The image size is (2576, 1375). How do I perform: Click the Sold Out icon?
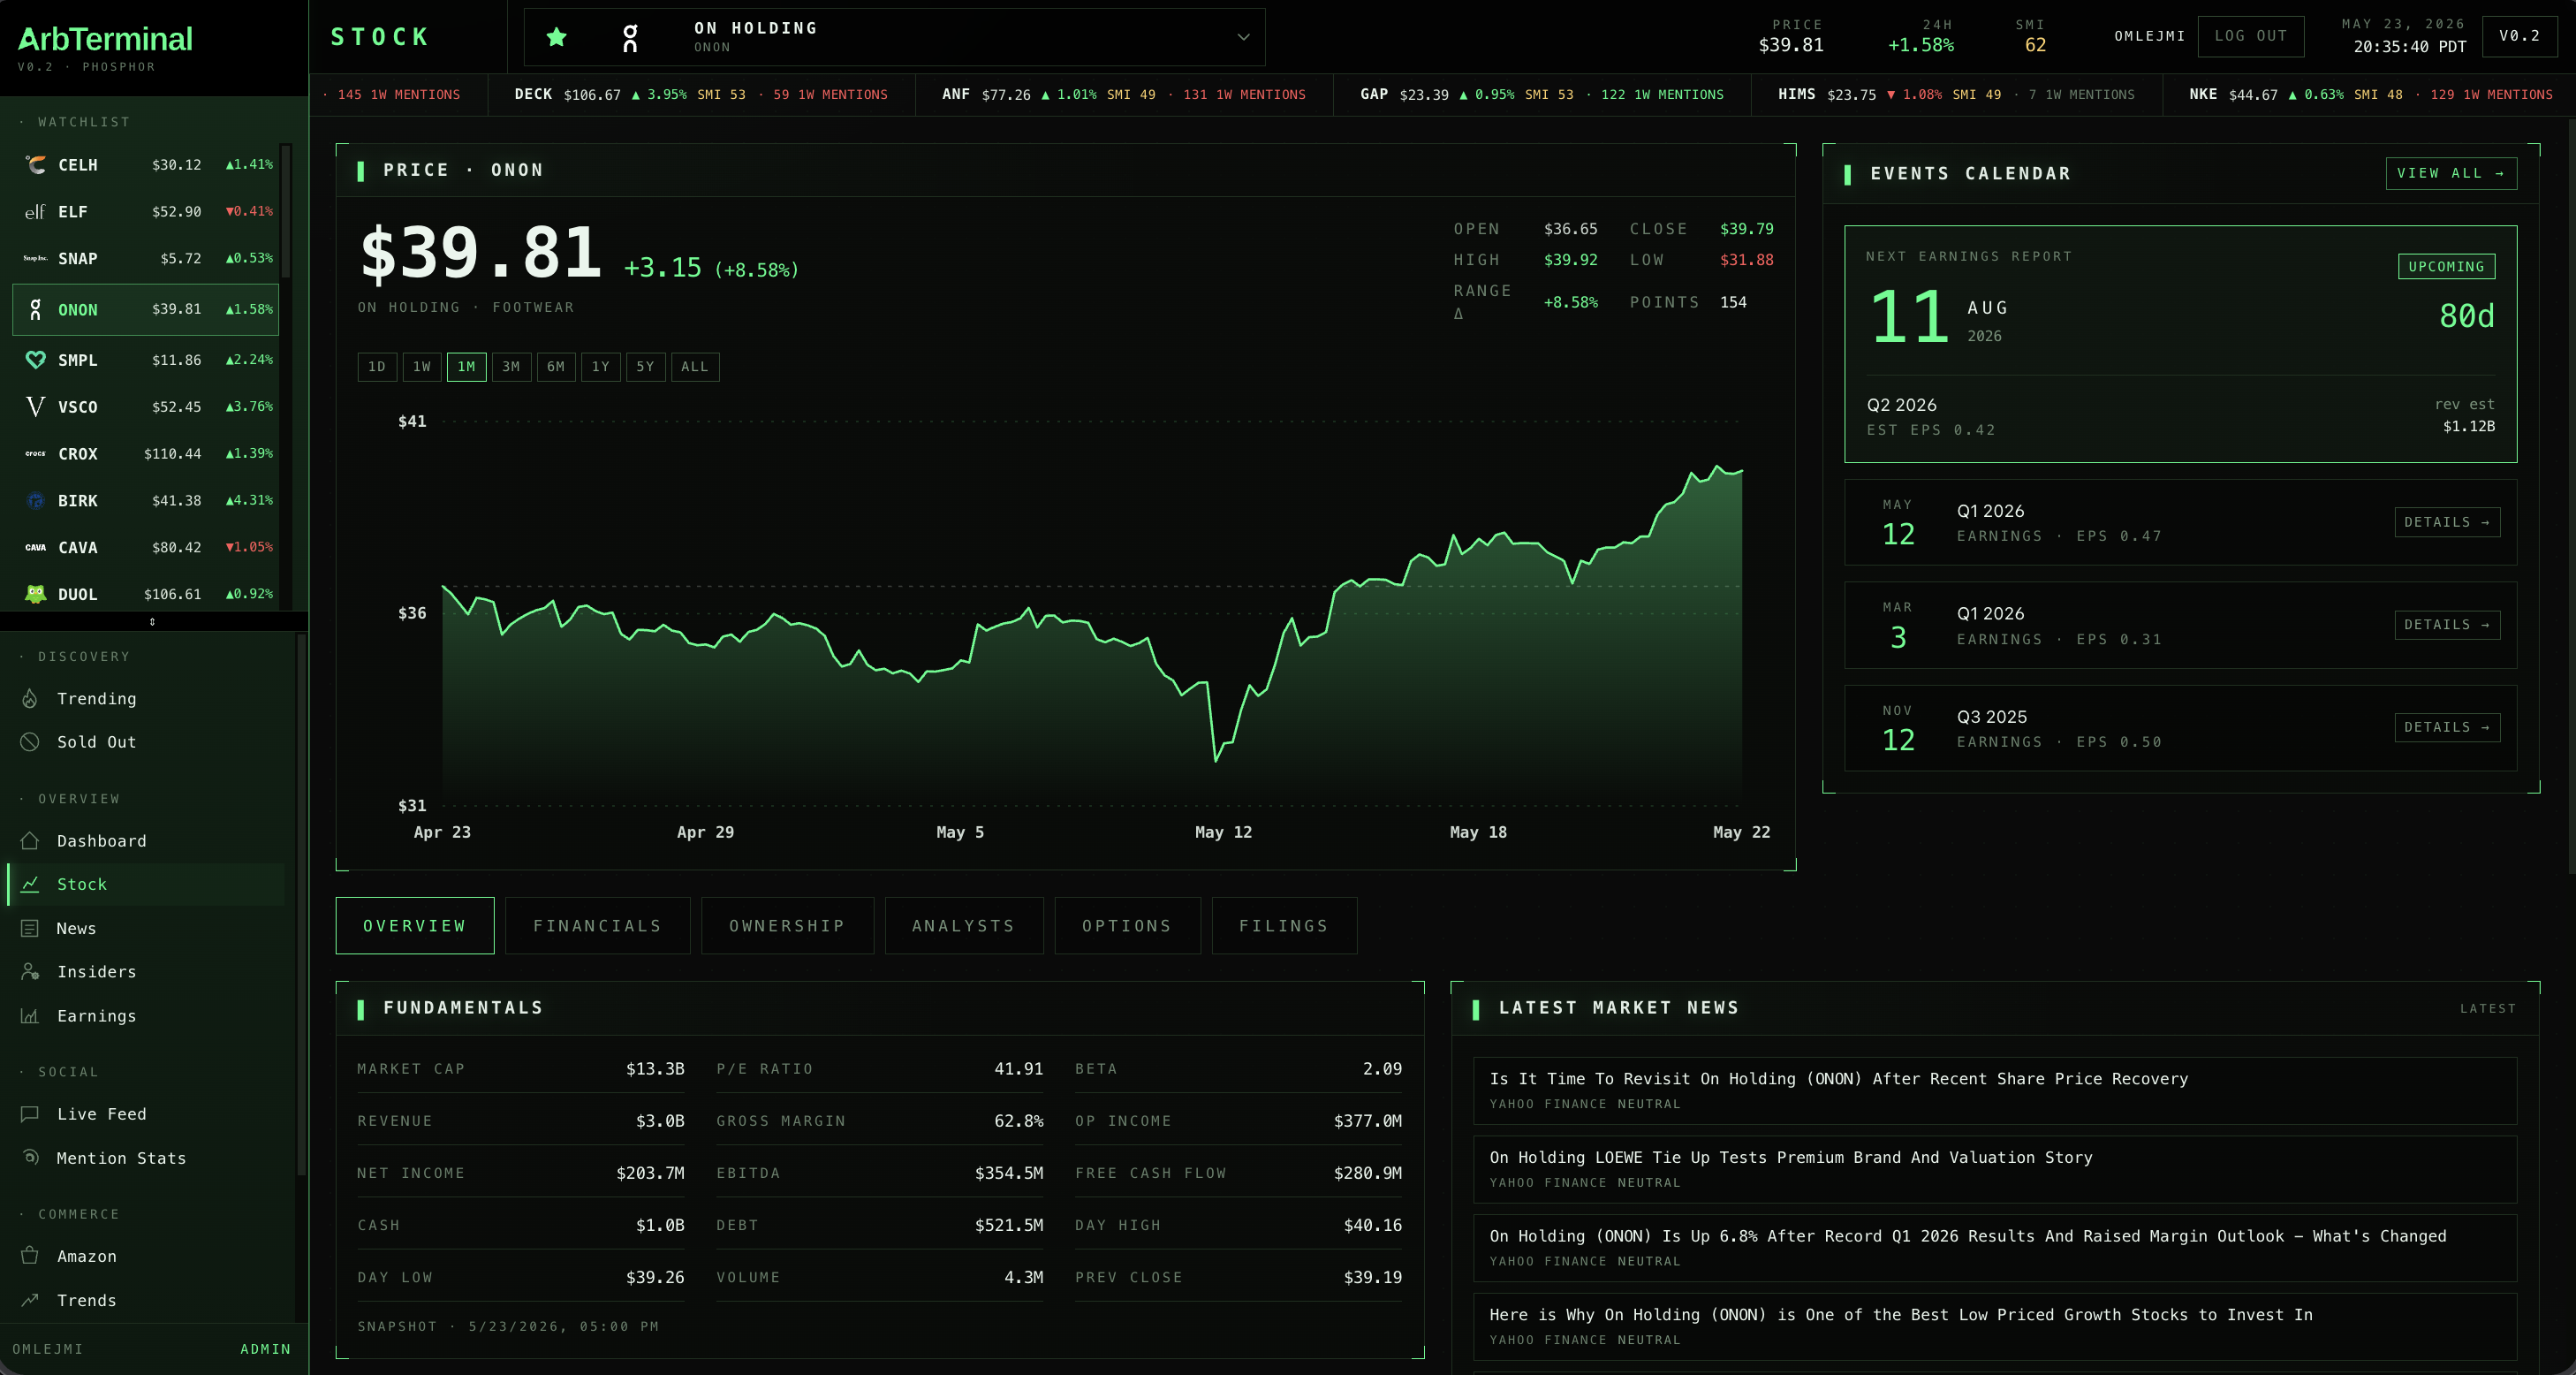pyautogui.click(x=30, y=742)
